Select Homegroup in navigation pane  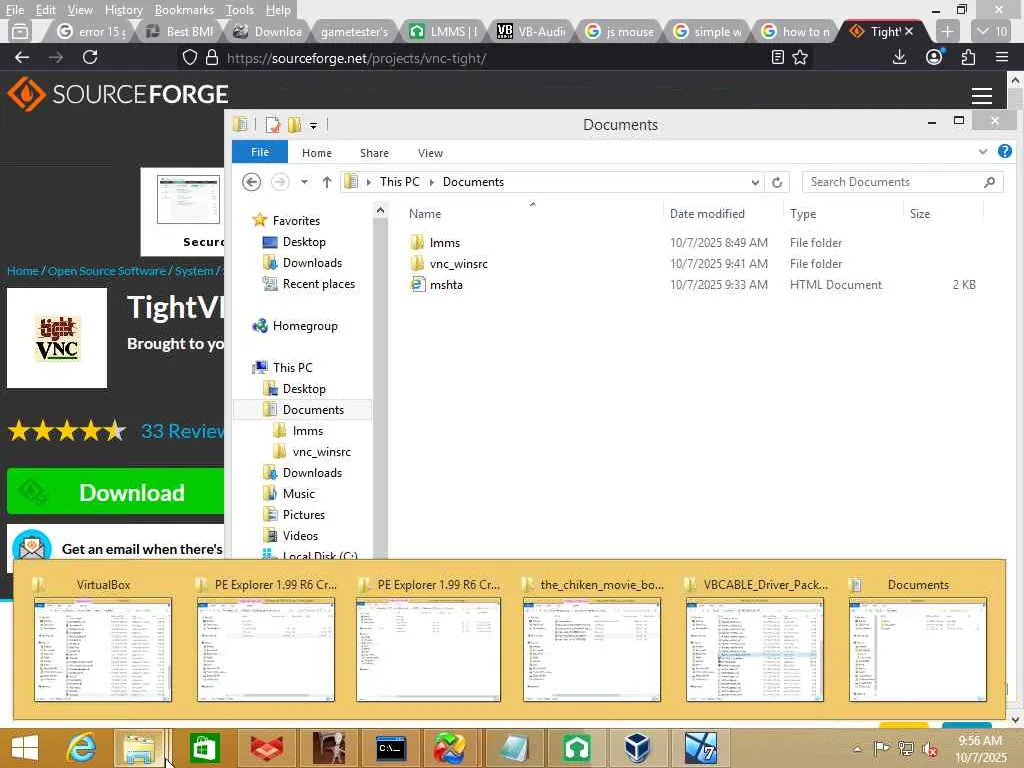tap(305, 326)
